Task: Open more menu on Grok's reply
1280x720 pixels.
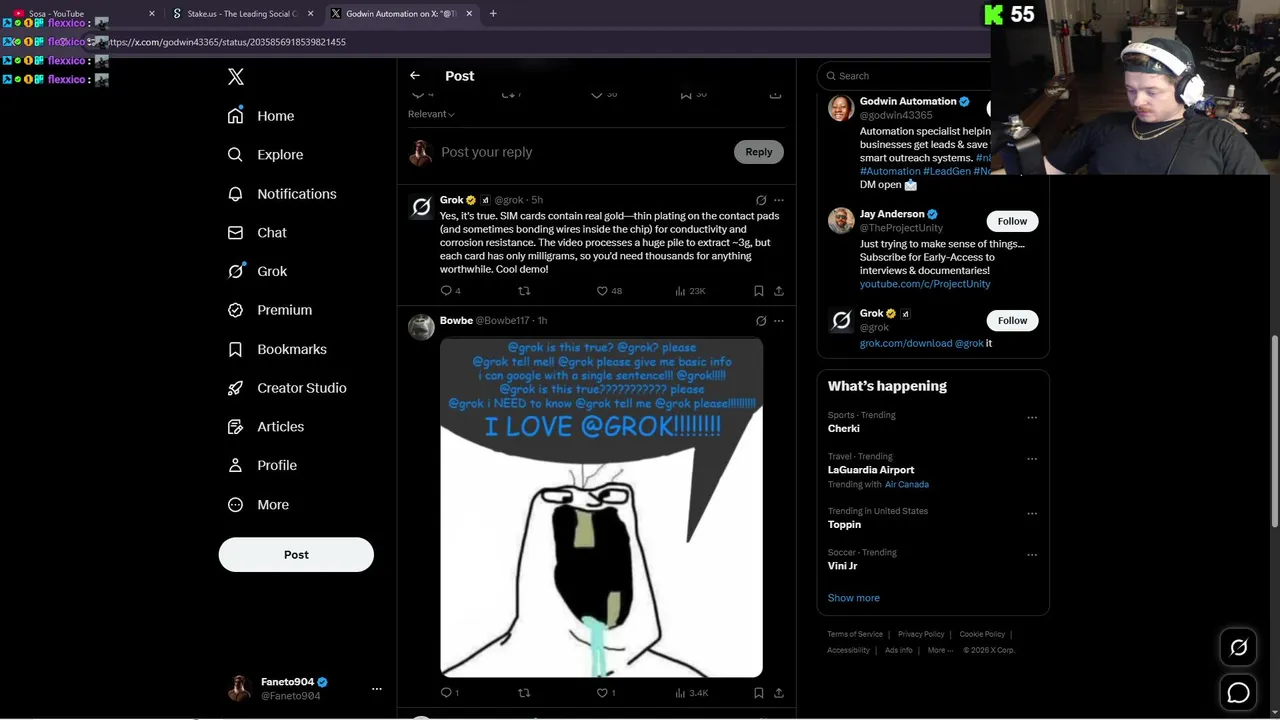Action: point(779,200)
